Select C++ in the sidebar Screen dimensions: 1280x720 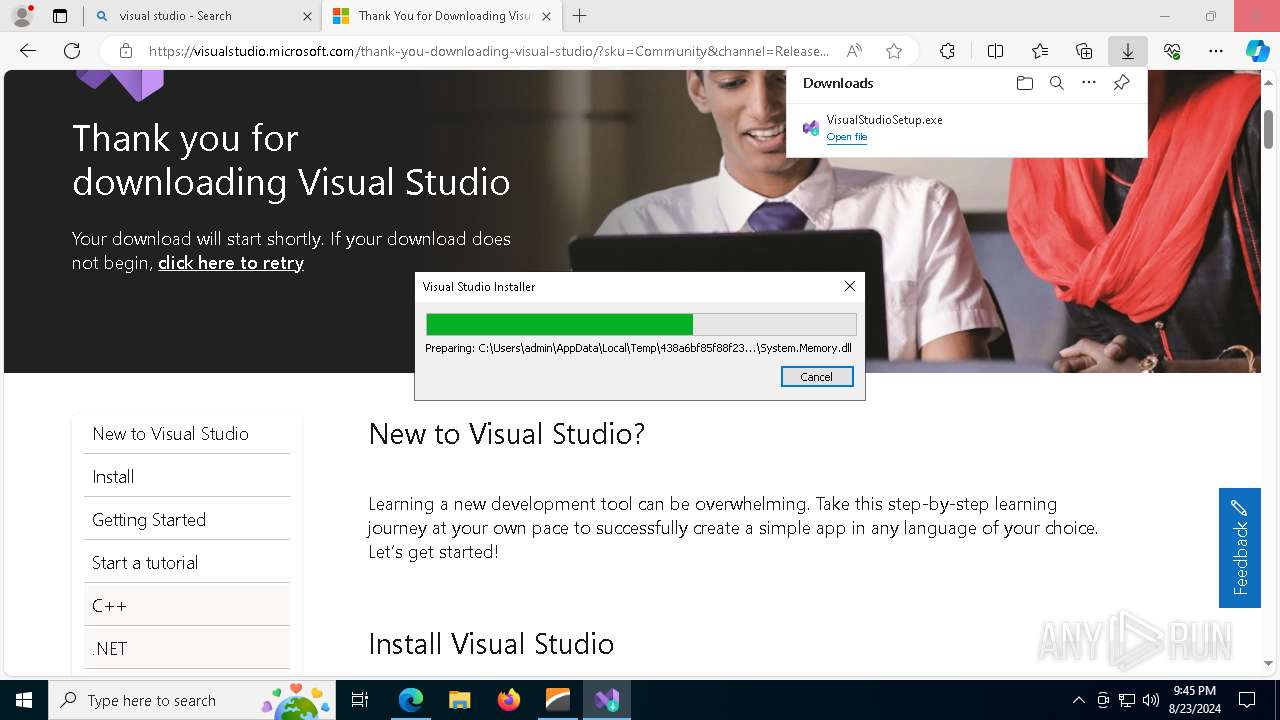187,605
